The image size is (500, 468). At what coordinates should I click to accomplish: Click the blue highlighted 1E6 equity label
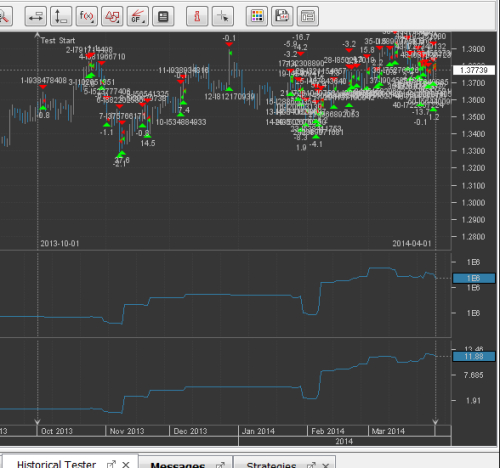pyautogui.click(x=474, y=278)
